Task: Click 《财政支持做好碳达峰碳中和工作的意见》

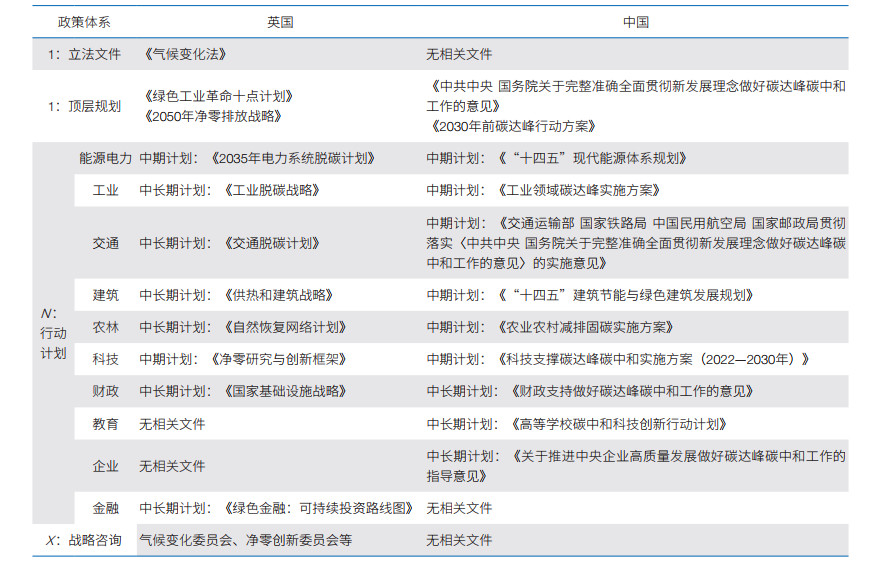Action: (633, 391)
